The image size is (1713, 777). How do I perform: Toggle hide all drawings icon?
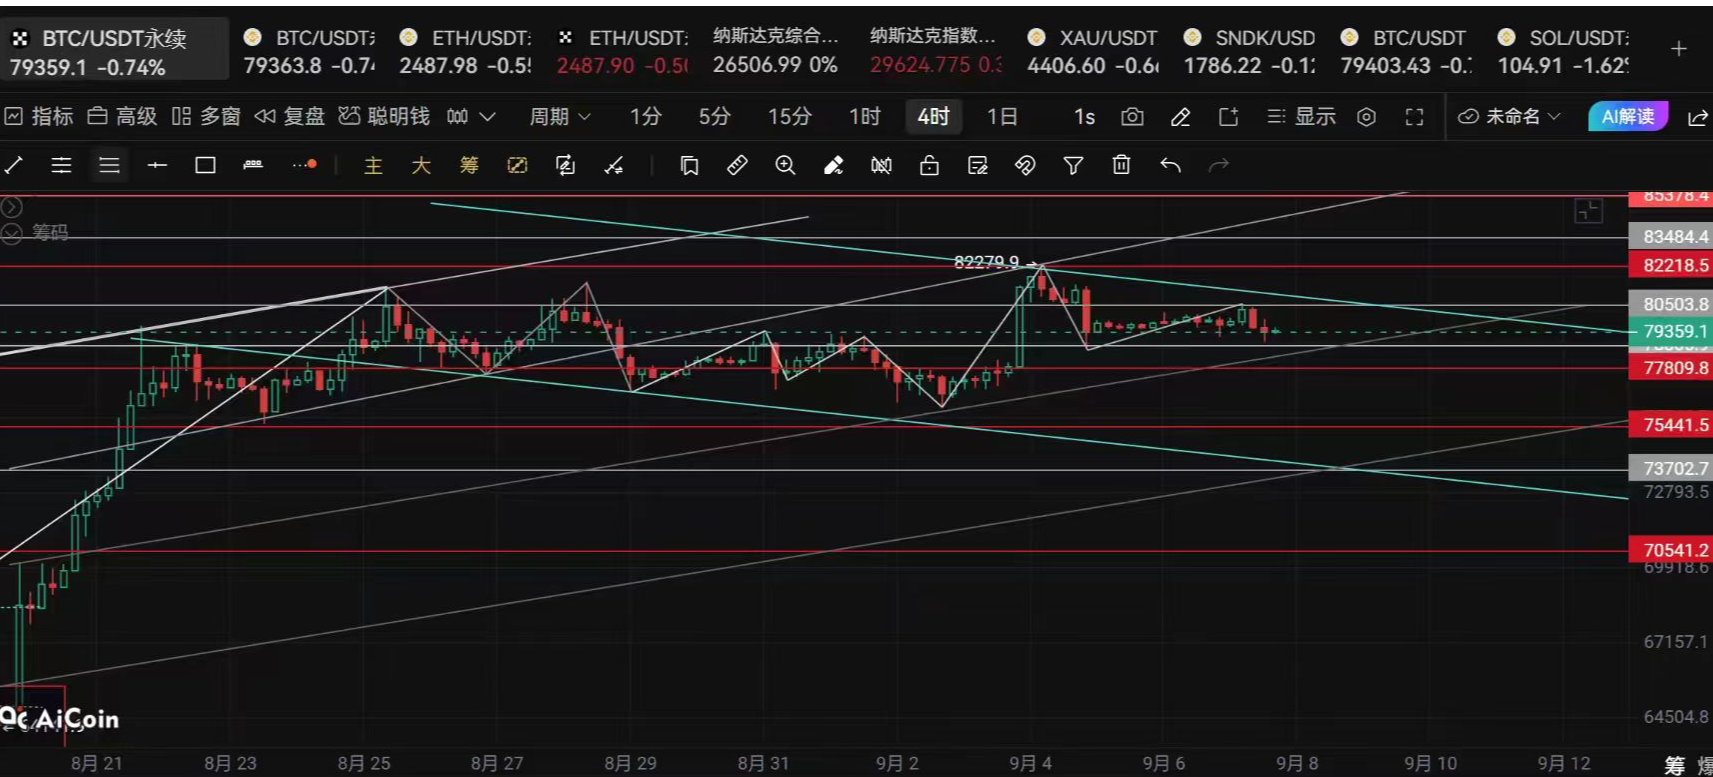(881, 166)
